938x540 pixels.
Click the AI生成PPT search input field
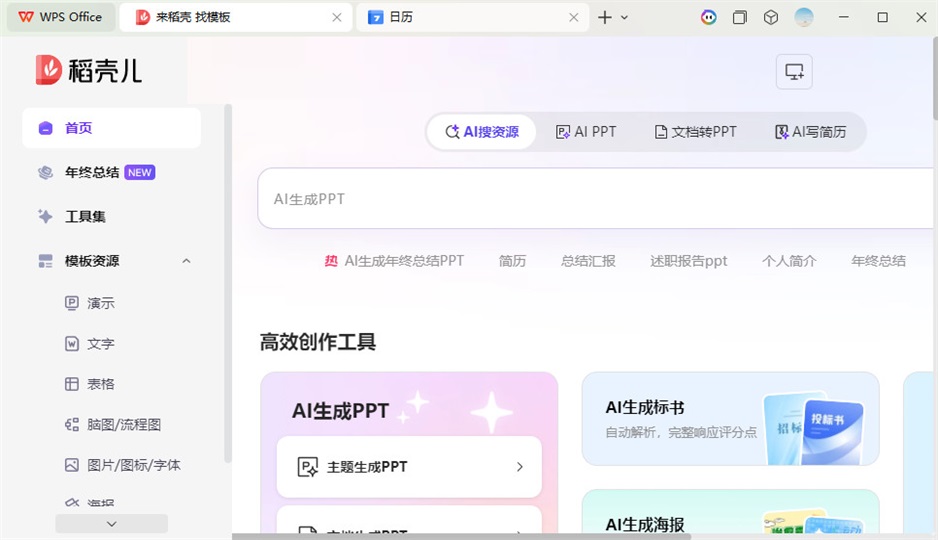tap(590, 199)
